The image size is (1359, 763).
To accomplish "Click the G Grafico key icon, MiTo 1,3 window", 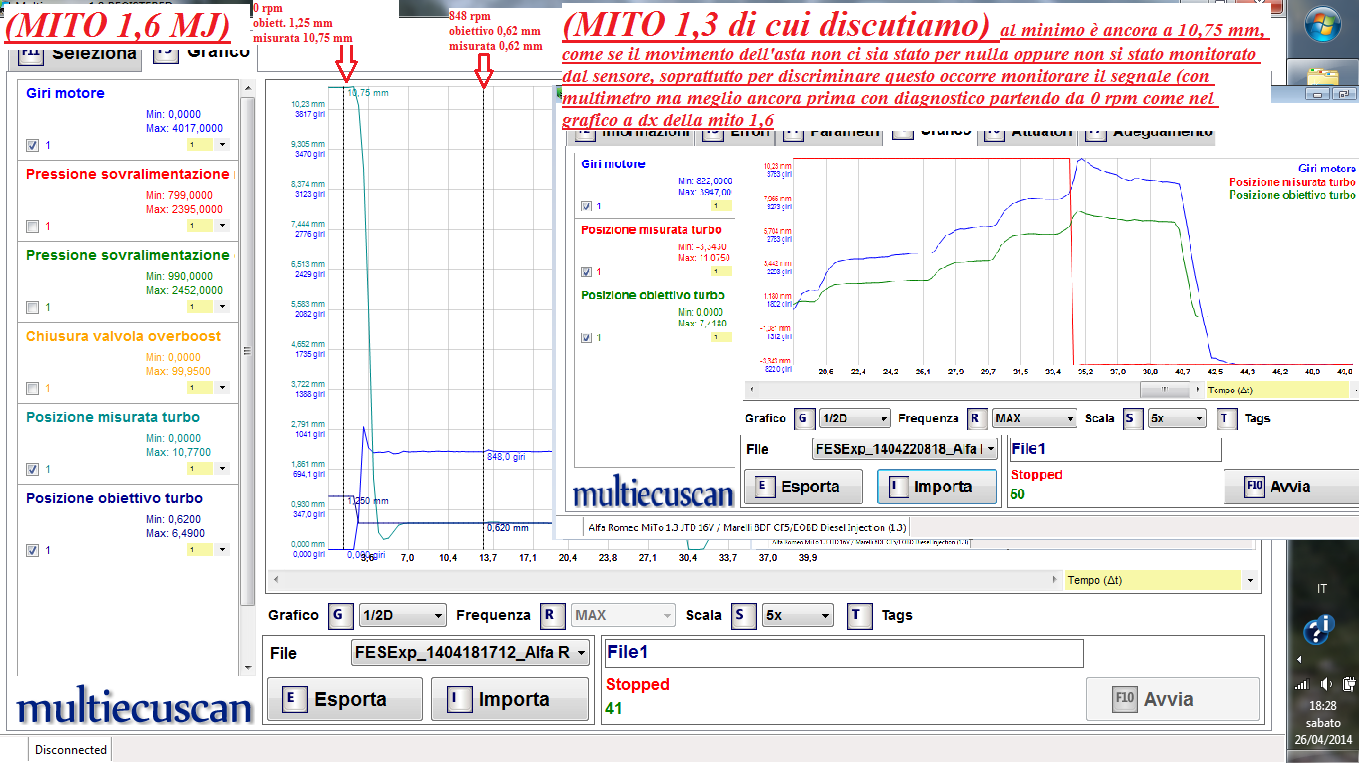I will click(x=804, y=419).
